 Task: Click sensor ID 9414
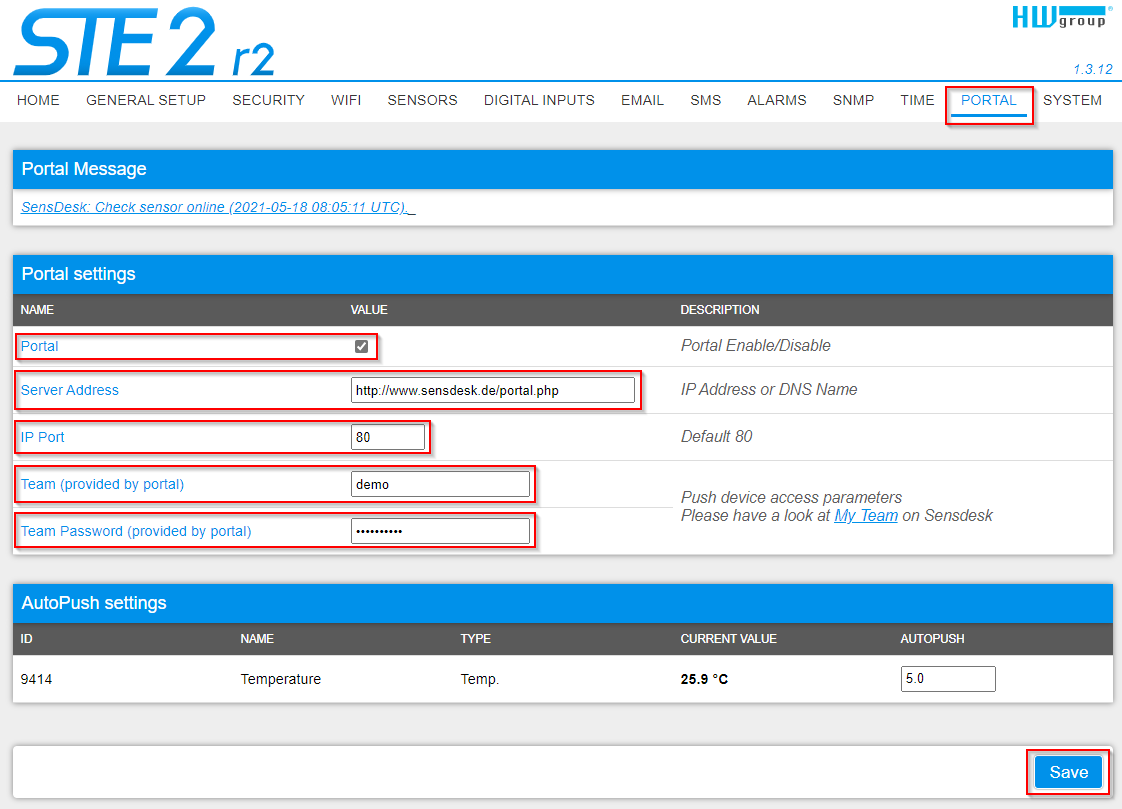pyautogui.click(x=36, y=679)
